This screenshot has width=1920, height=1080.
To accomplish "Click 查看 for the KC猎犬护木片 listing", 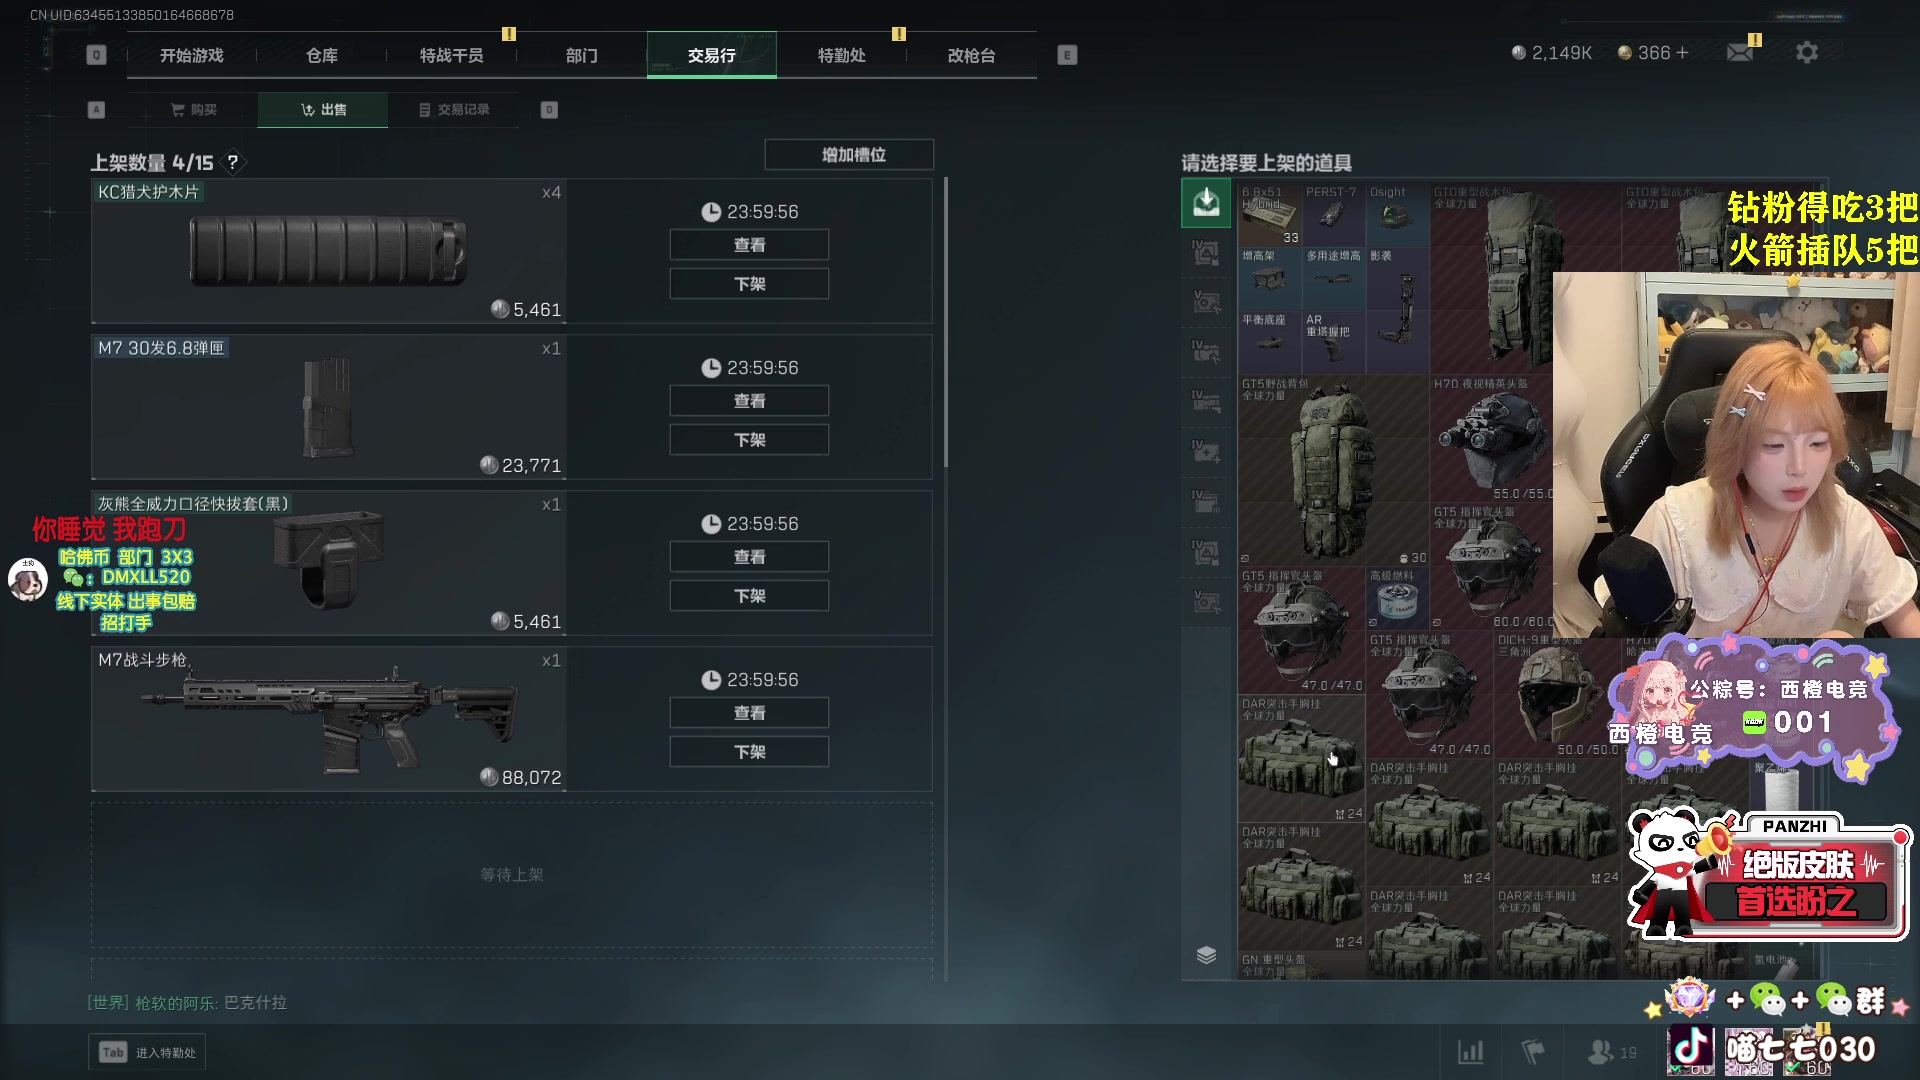I will coord(749,245).
